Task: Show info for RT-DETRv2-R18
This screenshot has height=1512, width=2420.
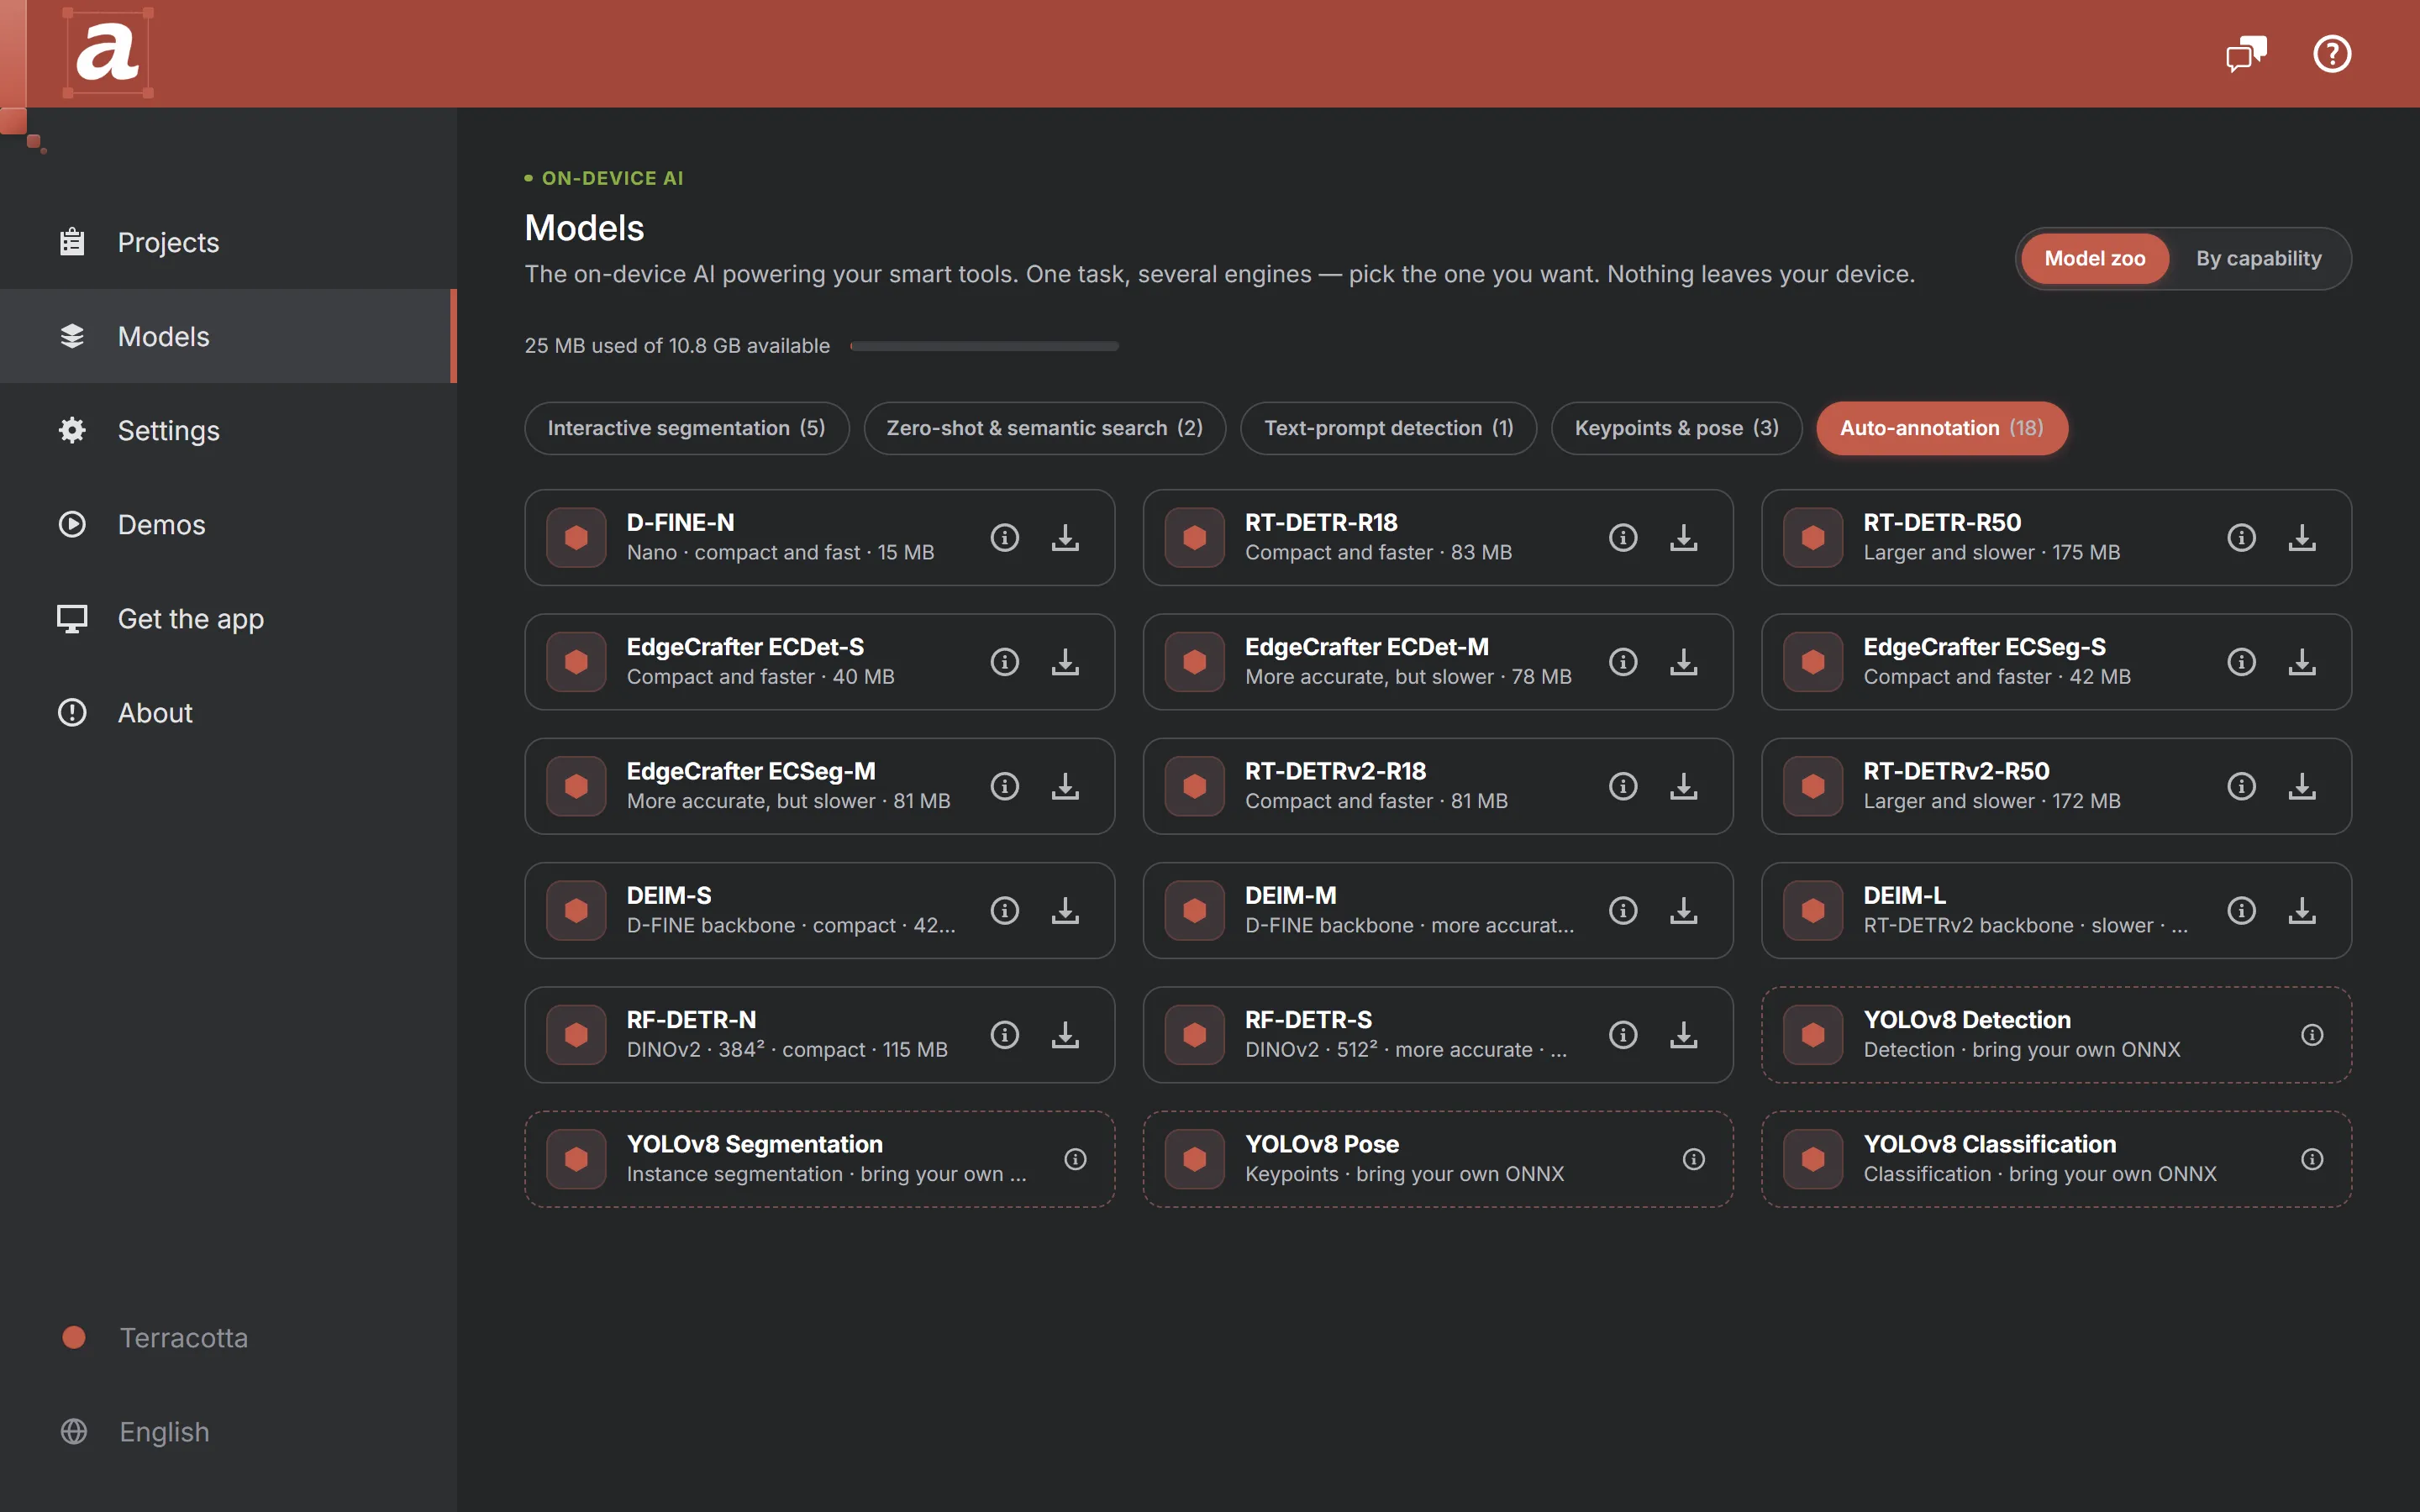Action: [1622, 786]
